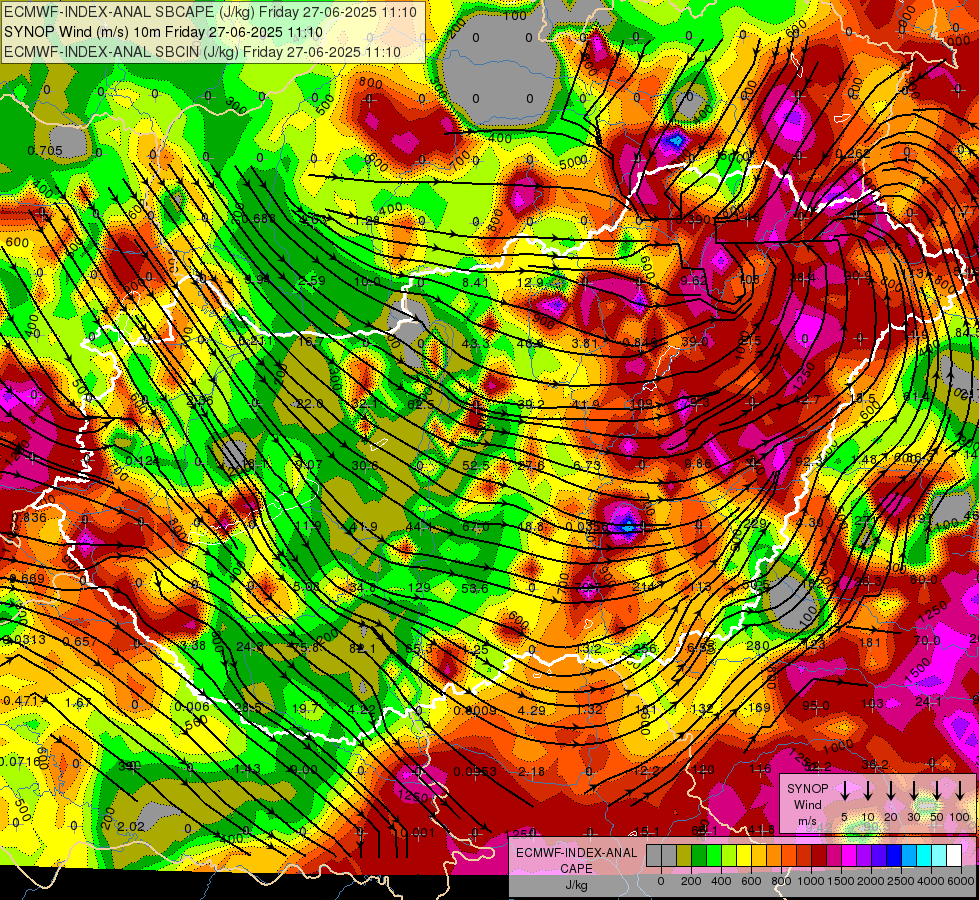The image size is (979, 900).
Task: Click the 'J/kg' unit label in legend
Action: click(x=577, y=885)
